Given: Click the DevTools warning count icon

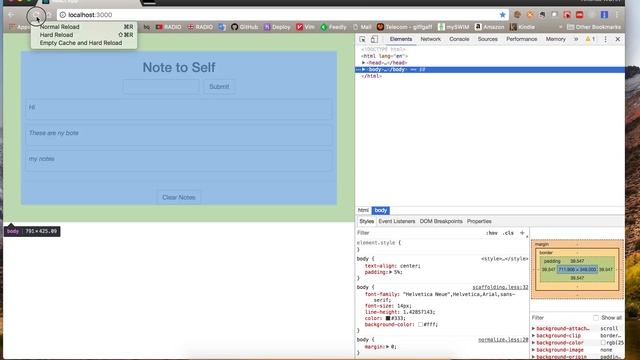Looking at the screenshot, I should click(590, 39).
